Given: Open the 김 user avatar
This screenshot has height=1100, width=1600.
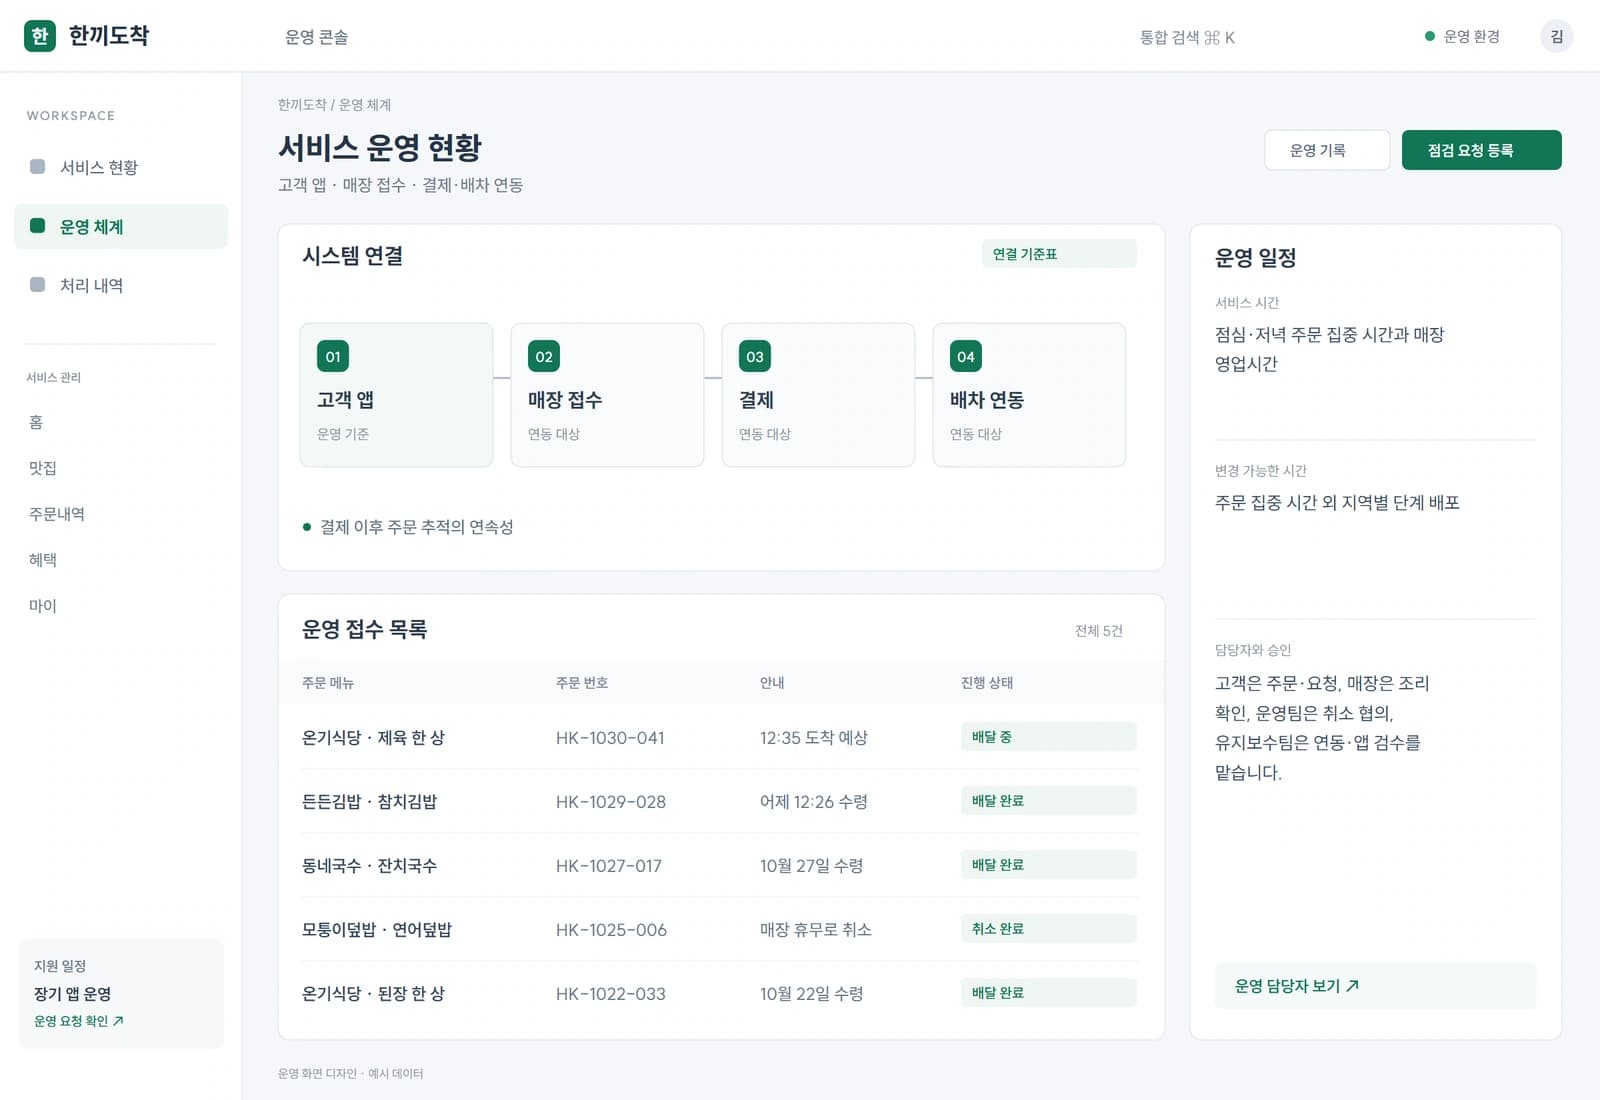Looking at the screenshot, I should [1556, 36].
